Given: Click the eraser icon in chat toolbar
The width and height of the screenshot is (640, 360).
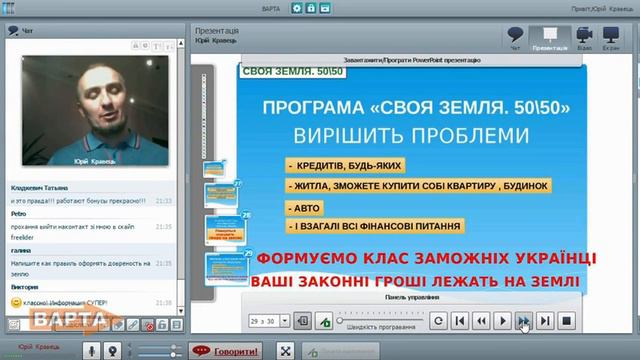Looking at the screenshot, I should [118, 325].
